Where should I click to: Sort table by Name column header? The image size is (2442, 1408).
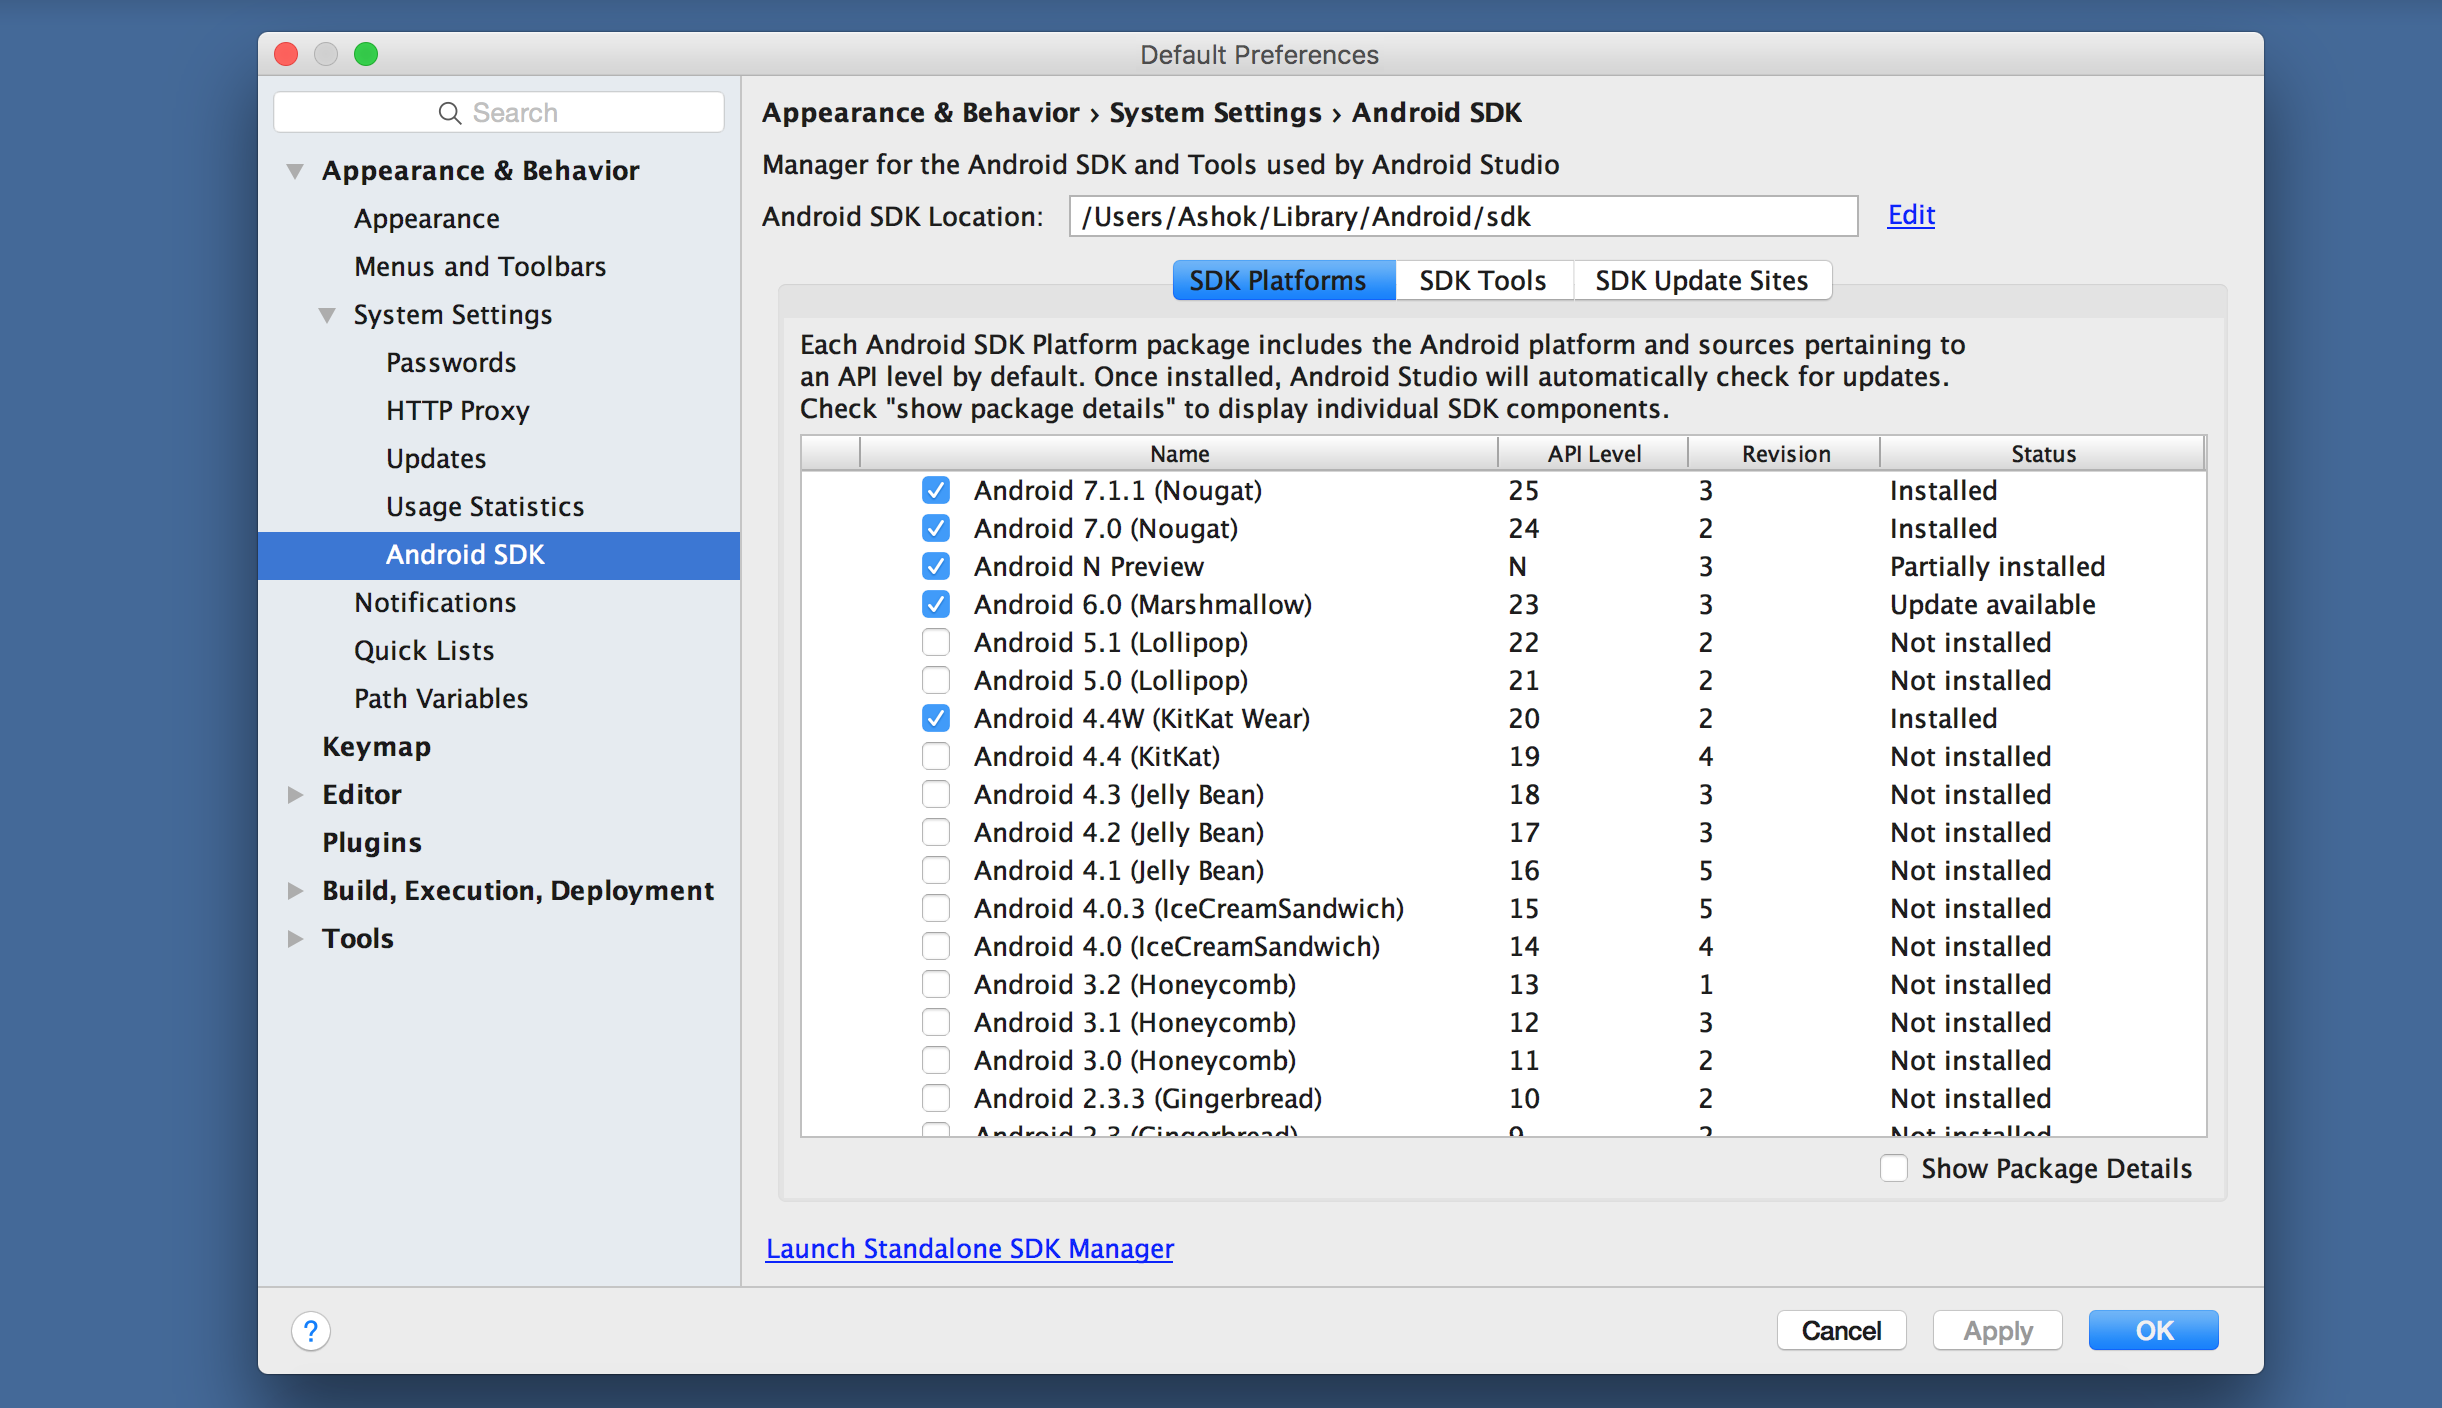(x=1179, y=454)
